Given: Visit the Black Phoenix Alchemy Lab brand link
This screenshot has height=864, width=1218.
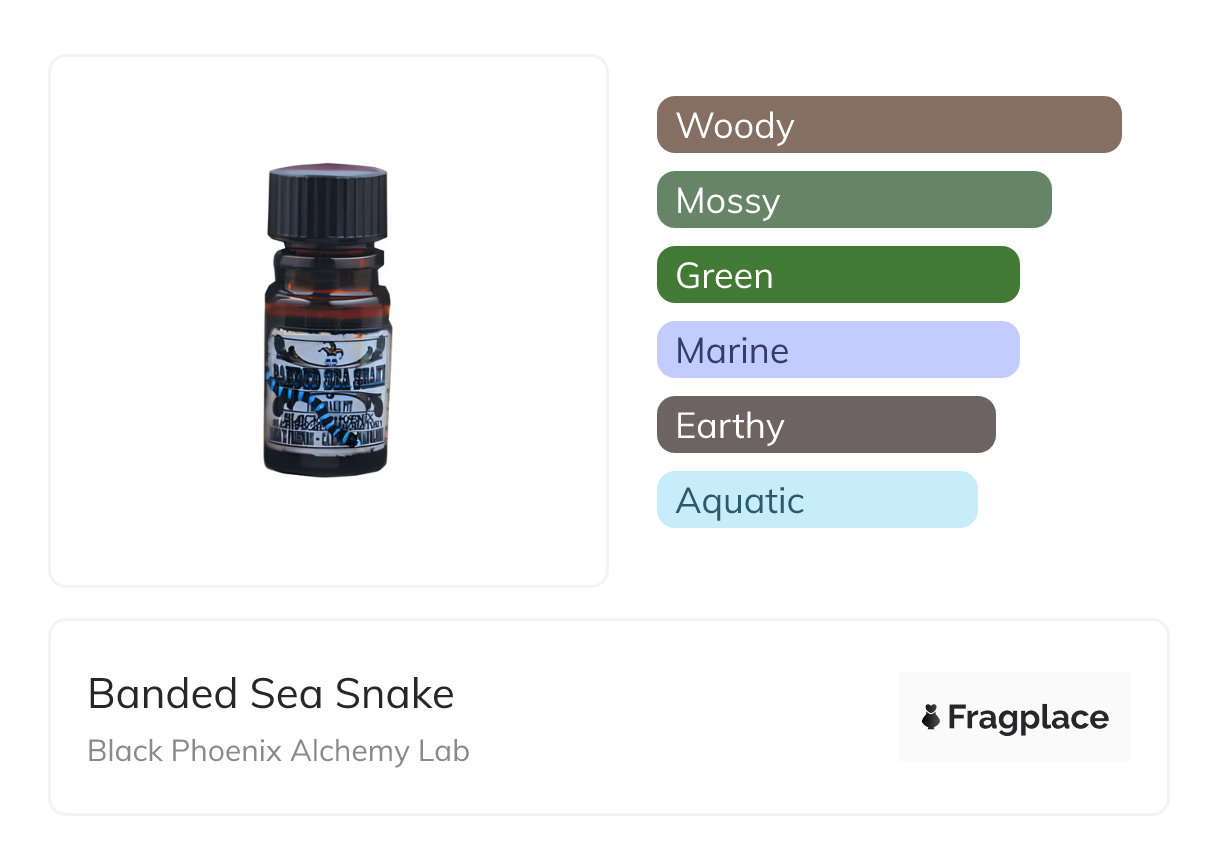Looking at the screenshot, I should 278,750.
